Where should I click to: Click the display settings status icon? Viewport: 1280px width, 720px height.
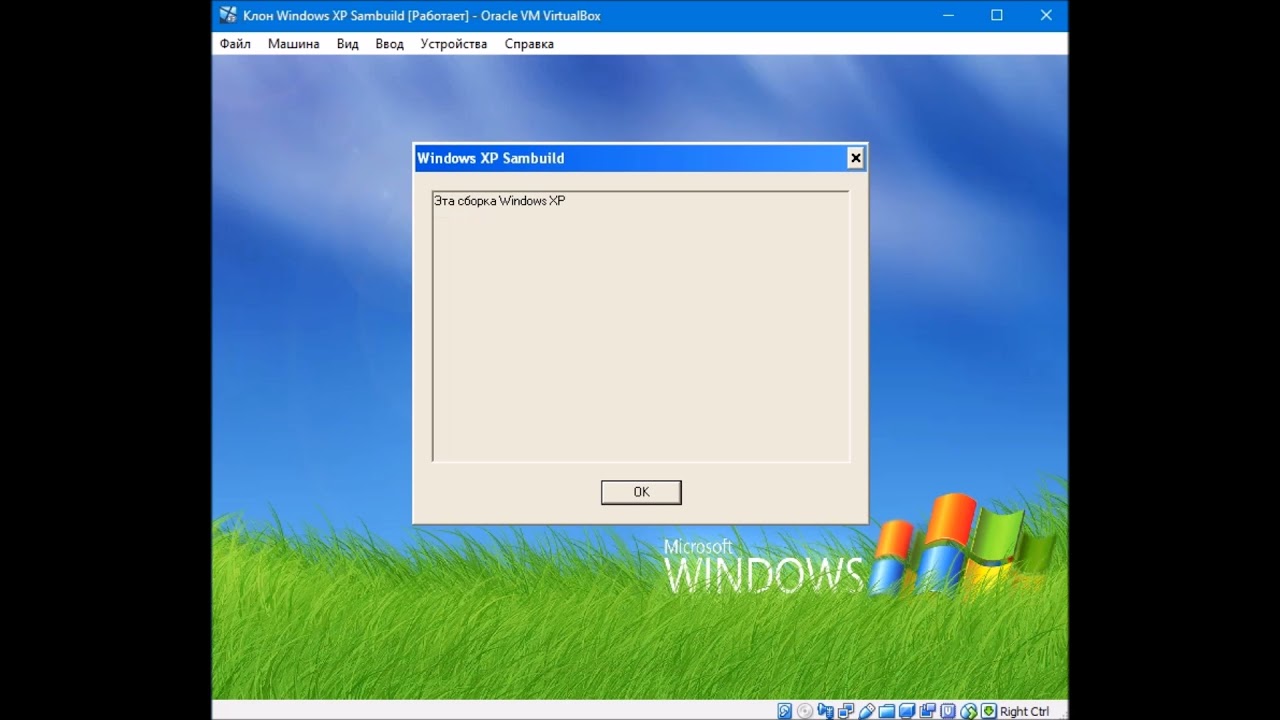click(x=907, y=711)
